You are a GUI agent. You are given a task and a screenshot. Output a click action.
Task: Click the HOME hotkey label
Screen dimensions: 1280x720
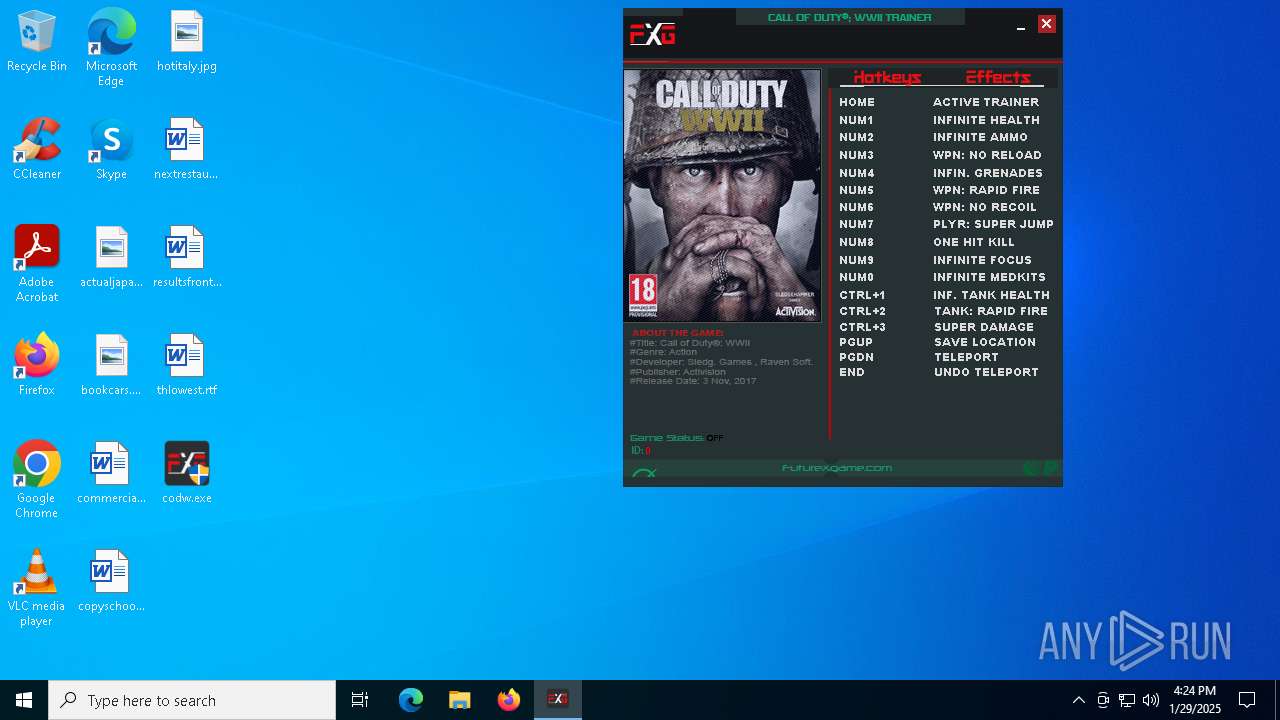857,102
